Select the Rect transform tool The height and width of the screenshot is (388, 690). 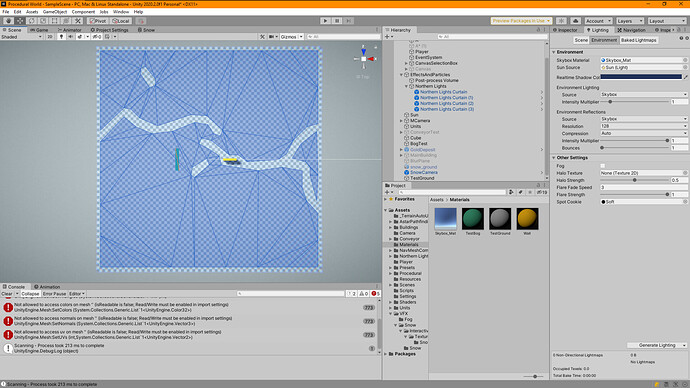click(55, 21)
